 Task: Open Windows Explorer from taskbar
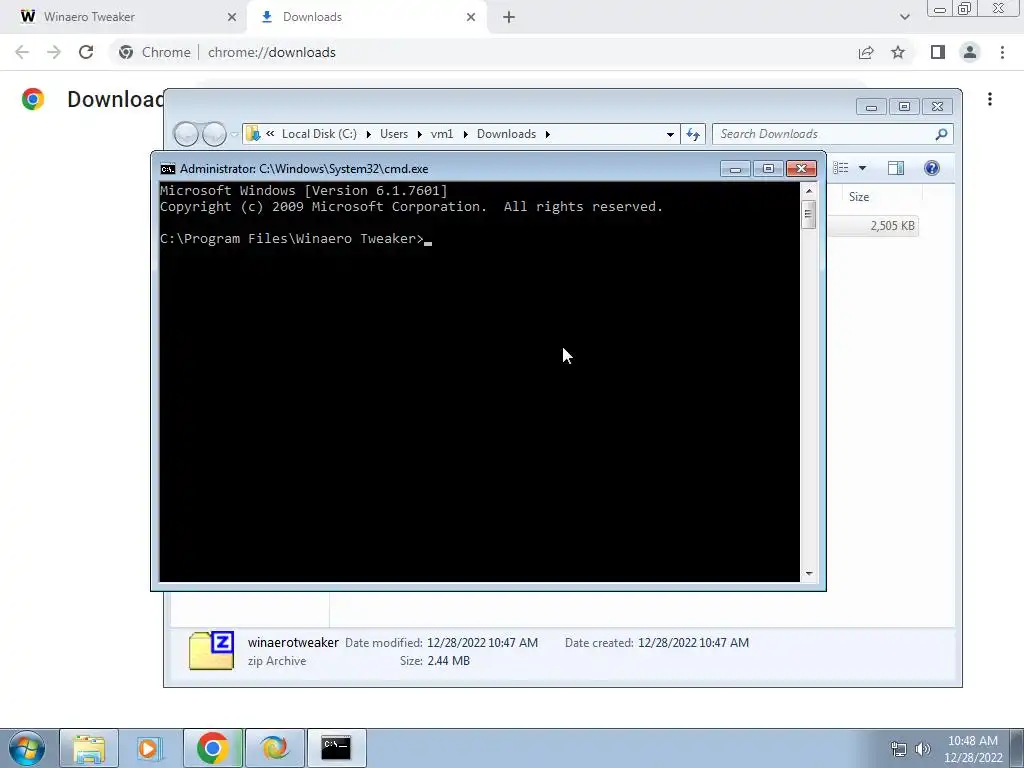pyautogui.click(x=89, y=748)
